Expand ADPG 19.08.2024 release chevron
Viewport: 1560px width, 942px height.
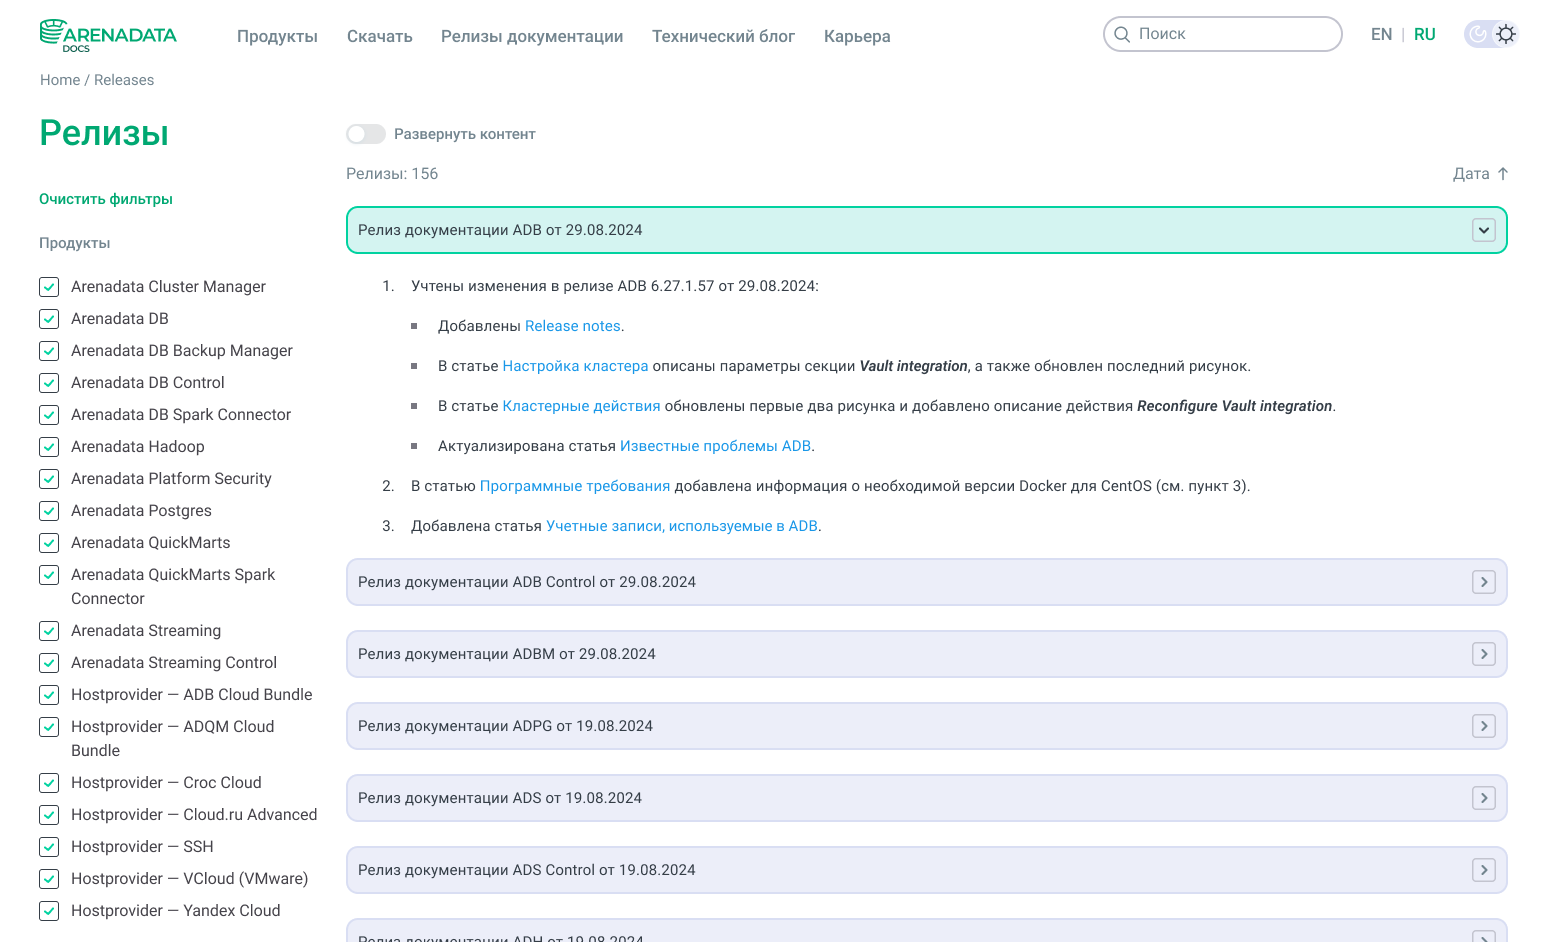[1484, 726]
